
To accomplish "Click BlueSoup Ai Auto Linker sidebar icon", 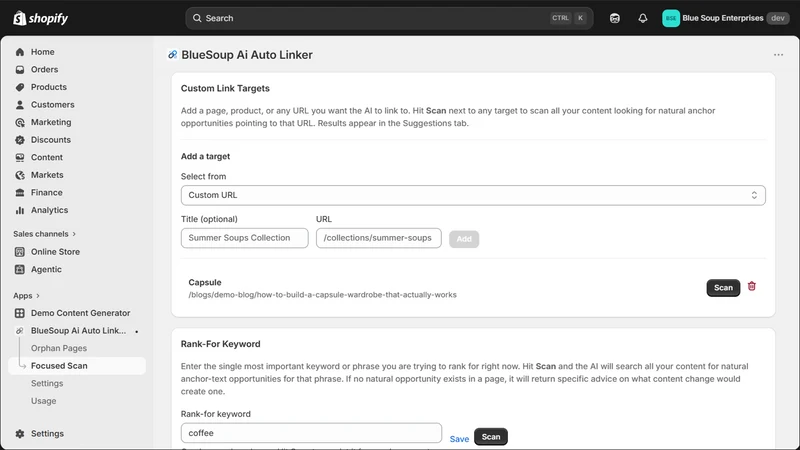I will click(x=20, y=331).
